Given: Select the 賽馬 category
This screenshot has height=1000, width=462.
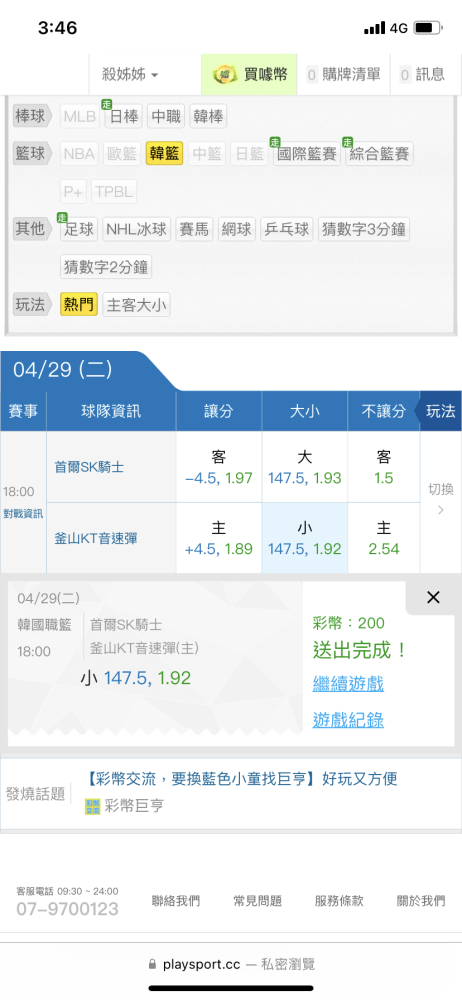Looking at the screenshot, I should click(x=195, y=229).
